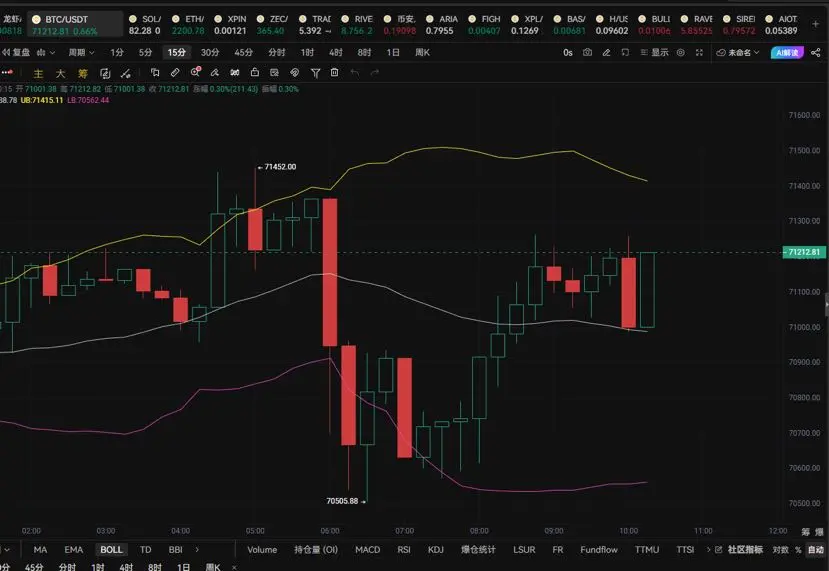Screen dimensions: 829x571
Task: Select the 1日 timeframe in top bar
Action: coord(393,52)
